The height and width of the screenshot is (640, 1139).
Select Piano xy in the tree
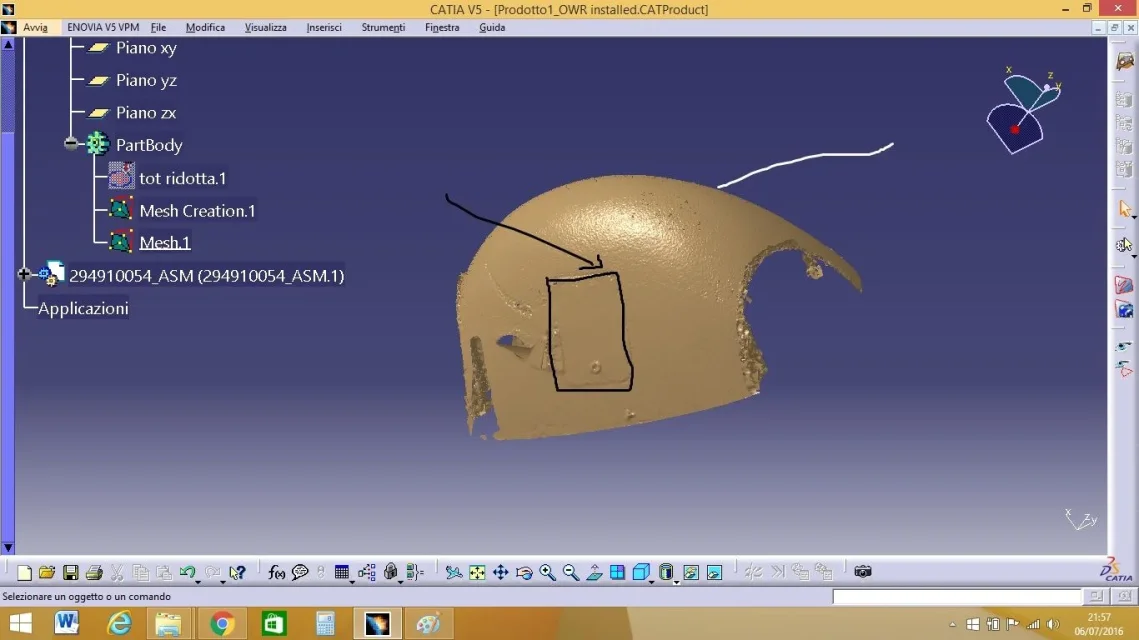click(146, 48)
